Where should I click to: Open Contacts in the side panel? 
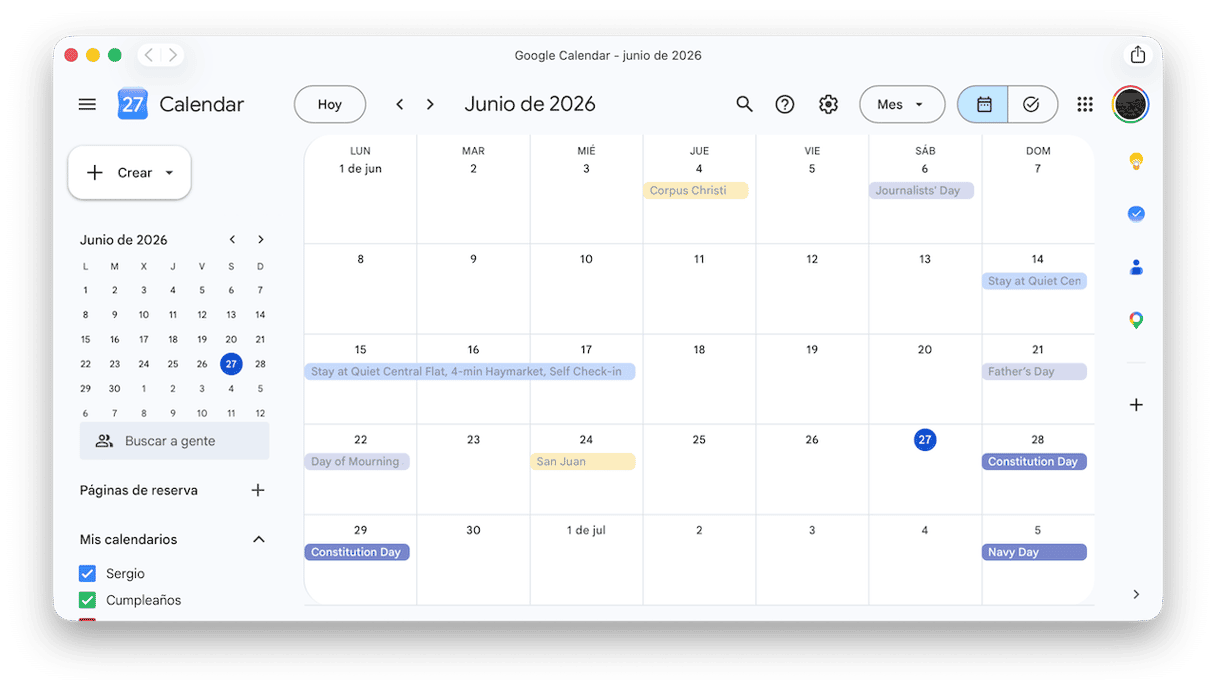pyautogui.click(x=1136, y=267)
